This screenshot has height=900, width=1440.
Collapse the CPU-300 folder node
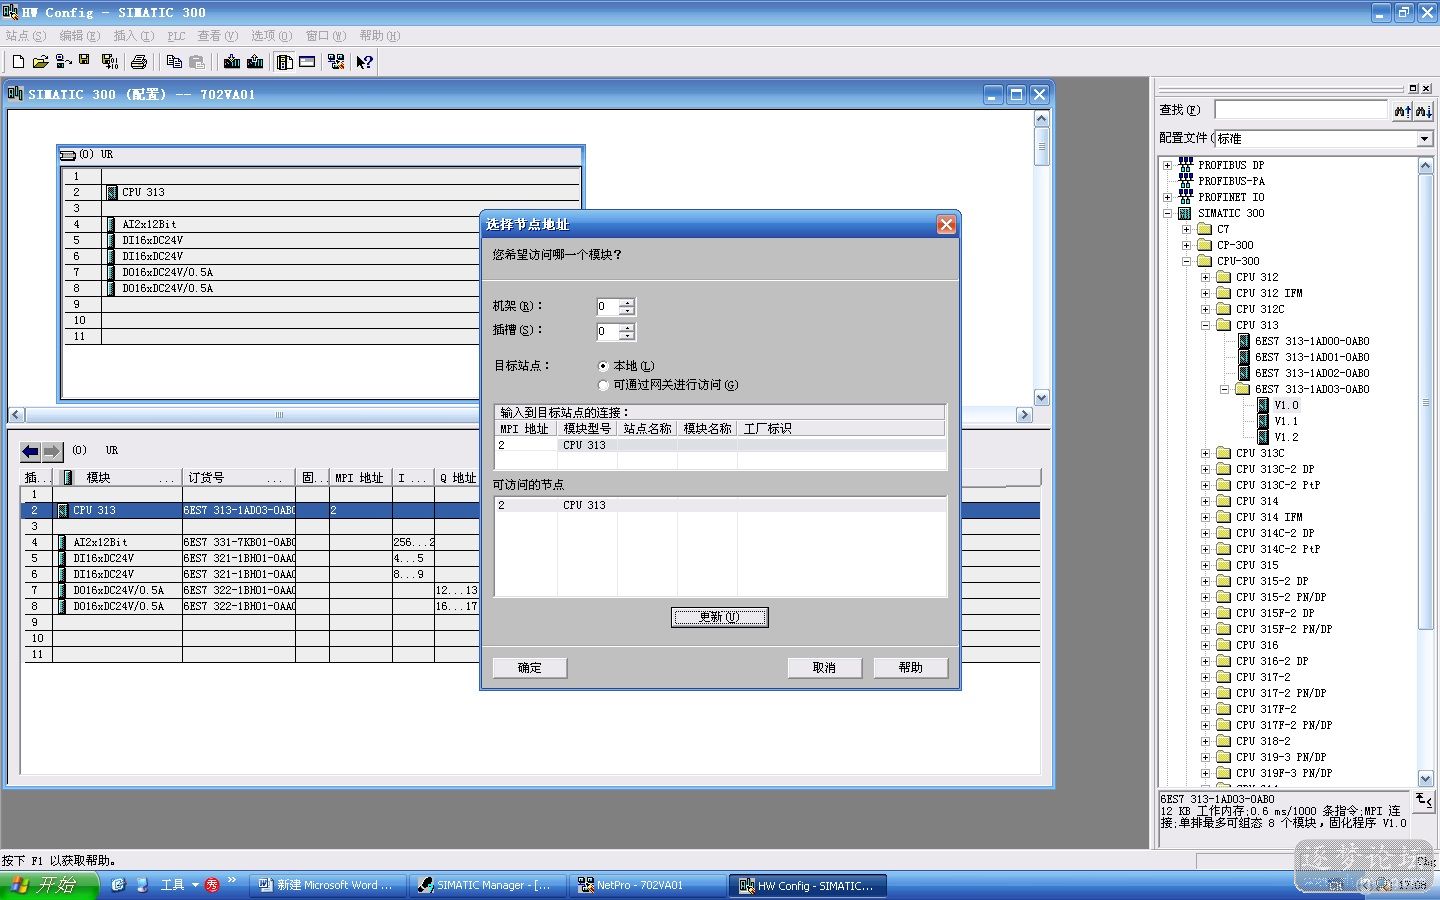point(1186,261)
